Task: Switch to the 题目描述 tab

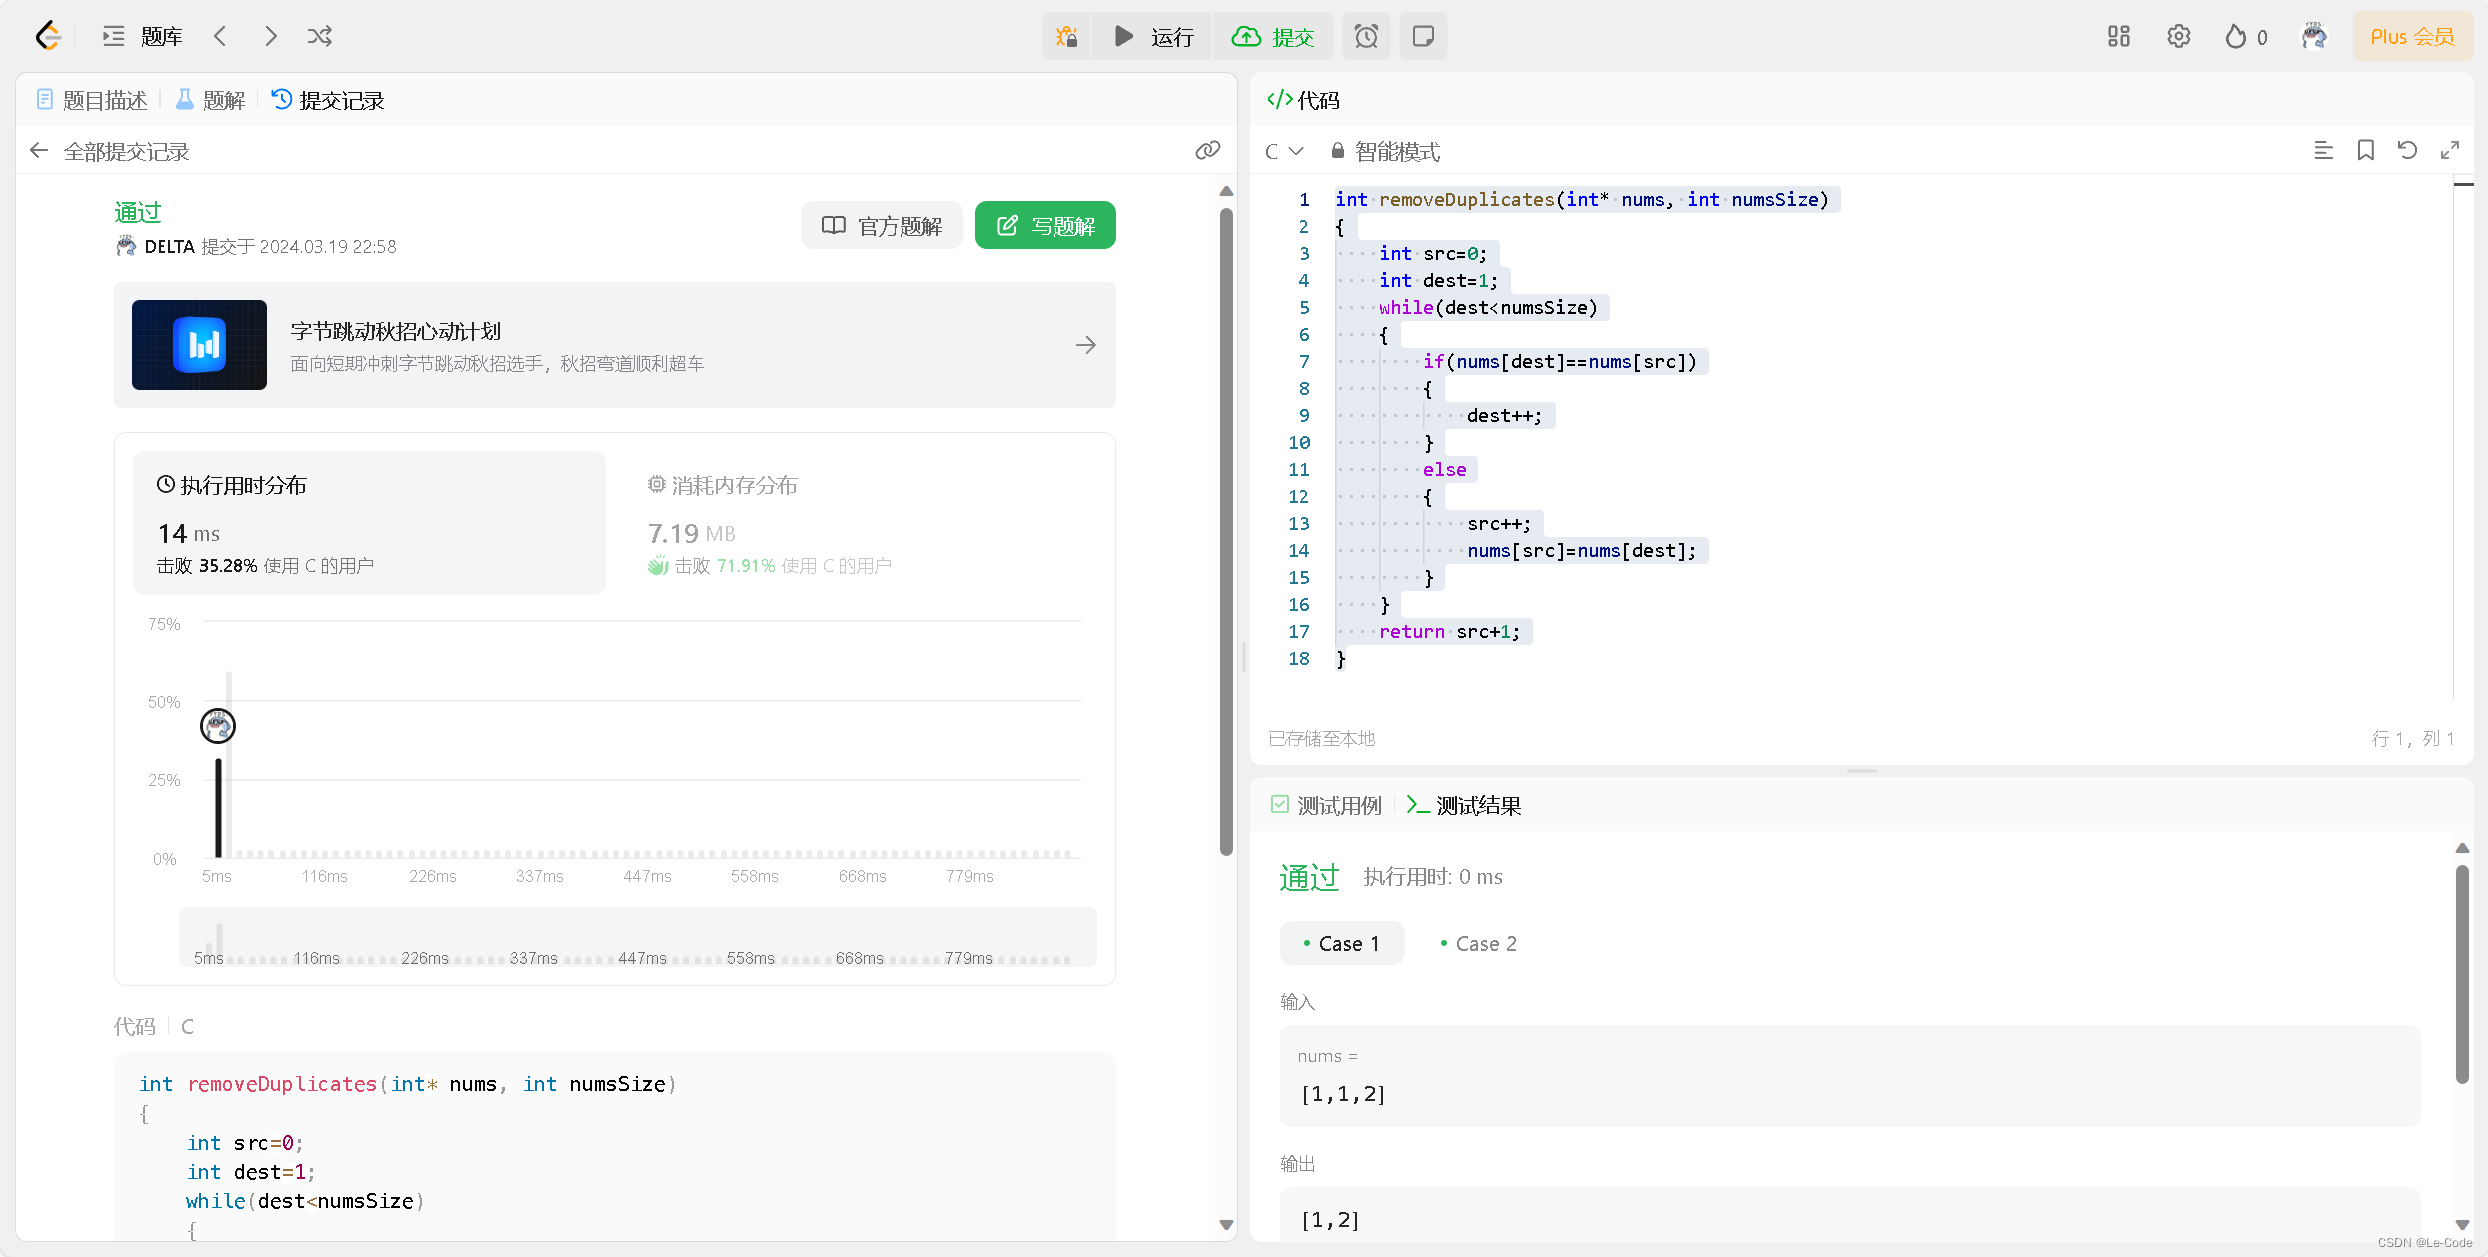Action: 92,100
